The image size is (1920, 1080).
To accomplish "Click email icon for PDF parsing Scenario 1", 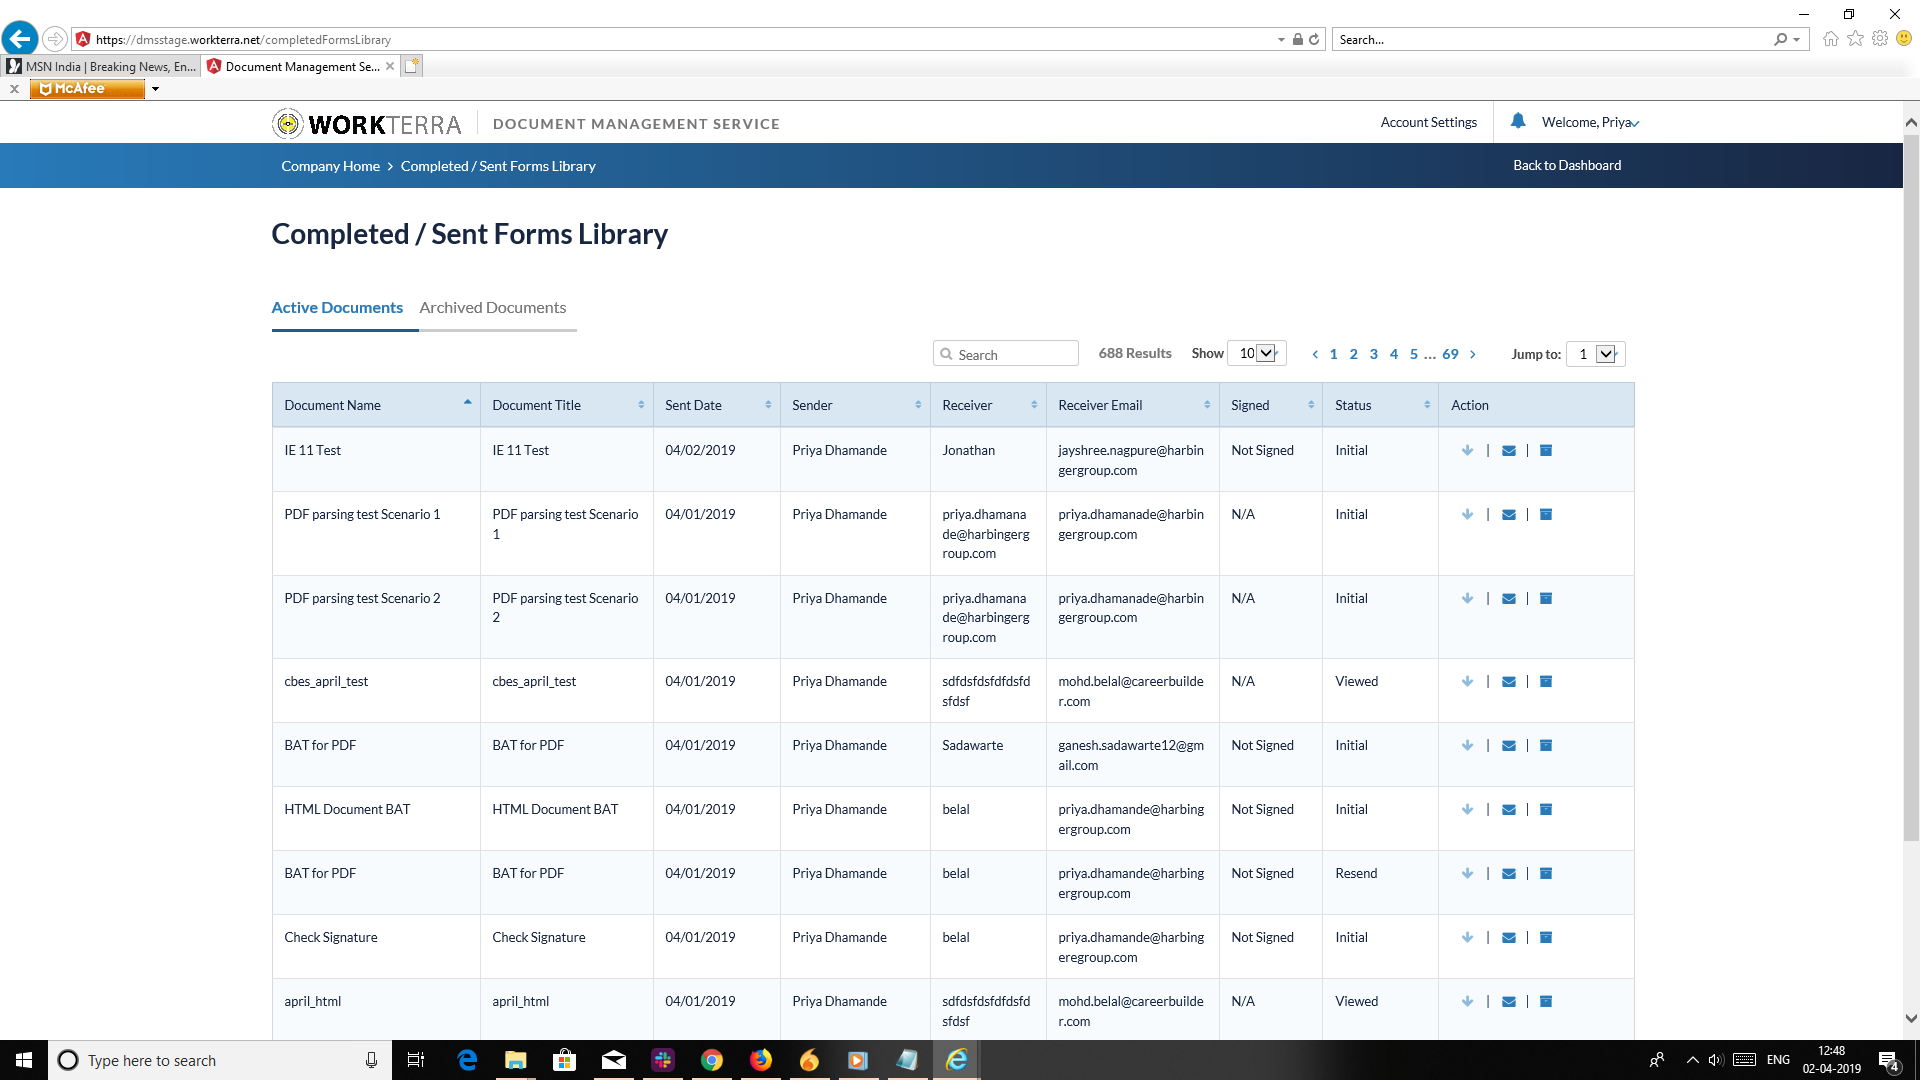I will pyautogui.click(x=1509, y=515).
